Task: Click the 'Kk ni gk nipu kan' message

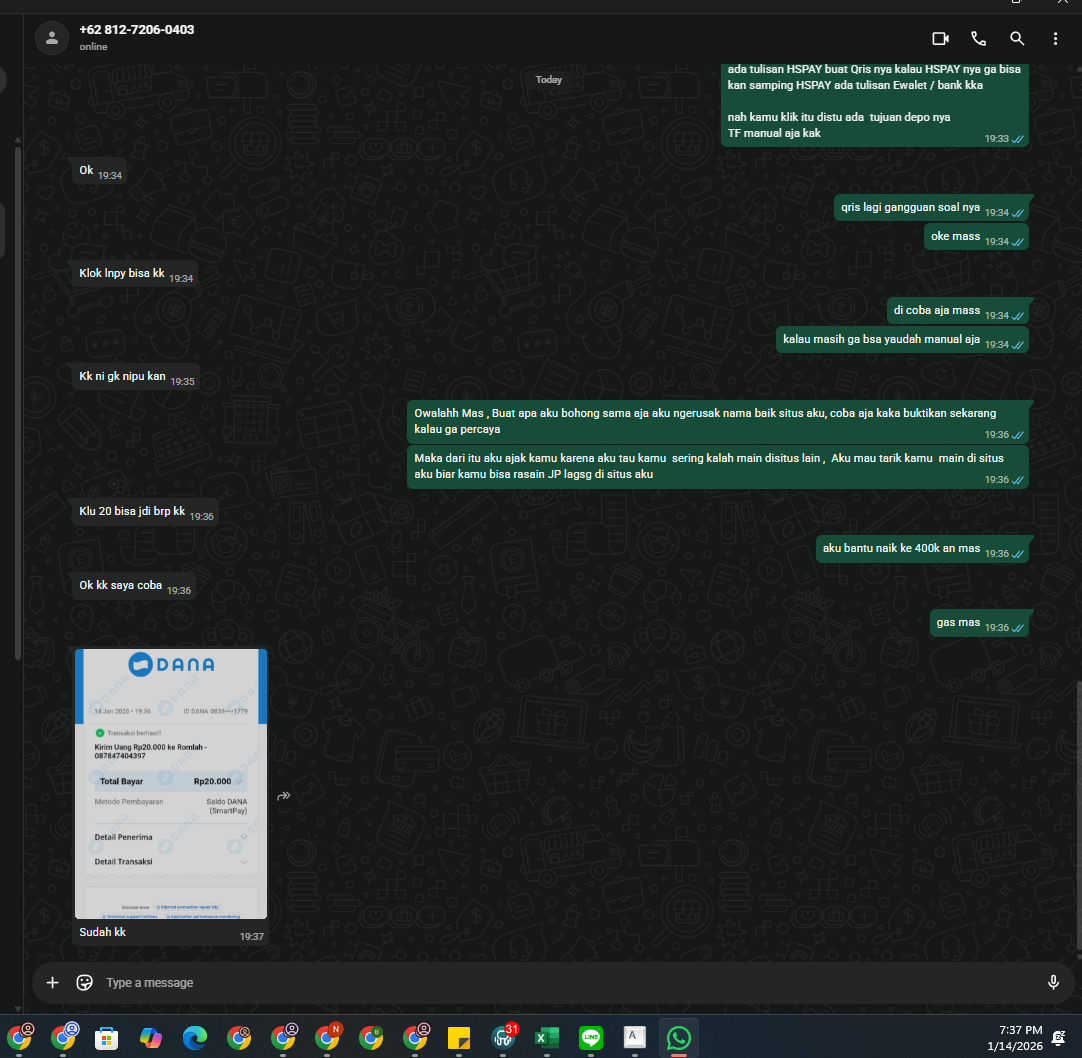Action: [x=136, y=377]
